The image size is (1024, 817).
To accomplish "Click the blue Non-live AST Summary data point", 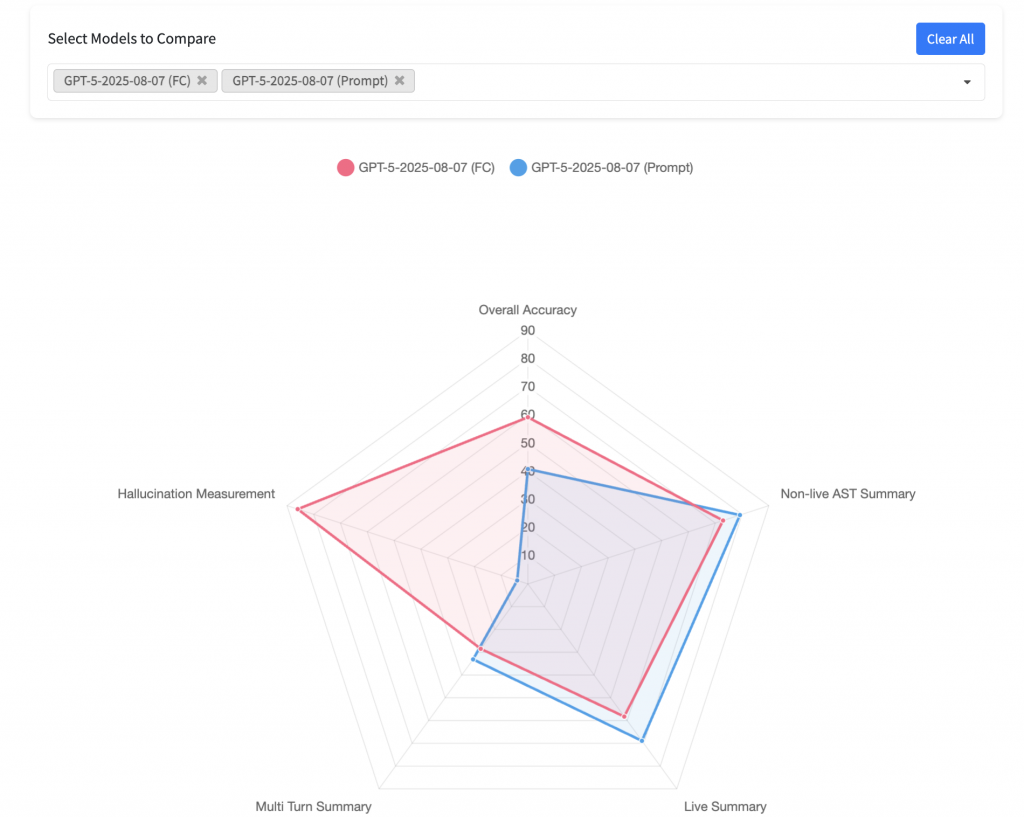I will 739,515.
